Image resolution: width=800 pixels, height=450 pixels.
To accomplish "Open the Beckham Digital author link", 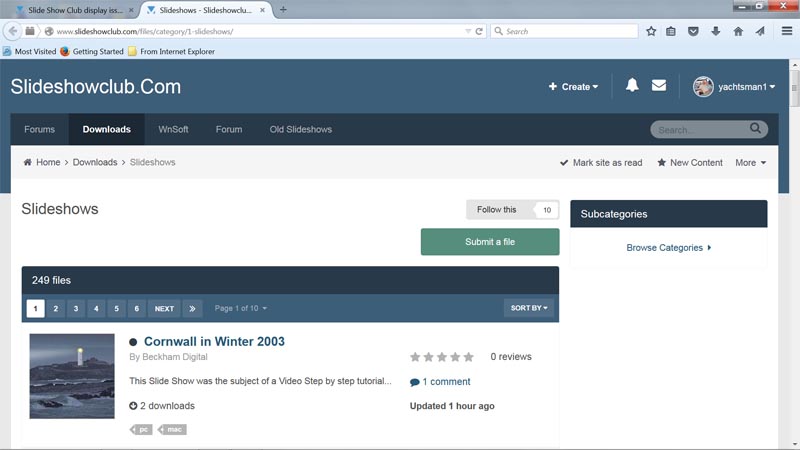I will pos(174,357).
